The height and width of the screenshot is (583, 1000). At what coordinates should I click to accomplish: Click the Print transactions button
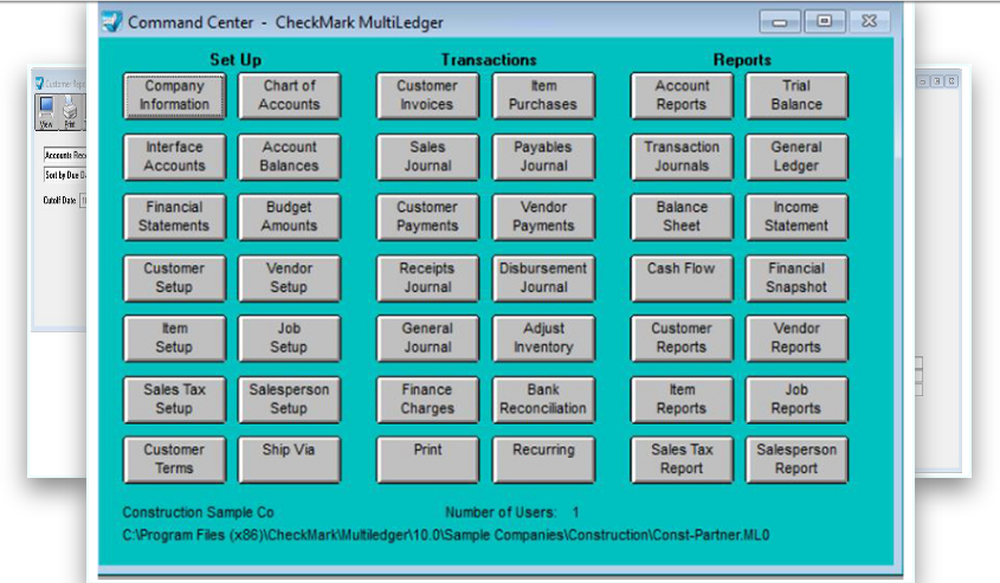[427, 459]
